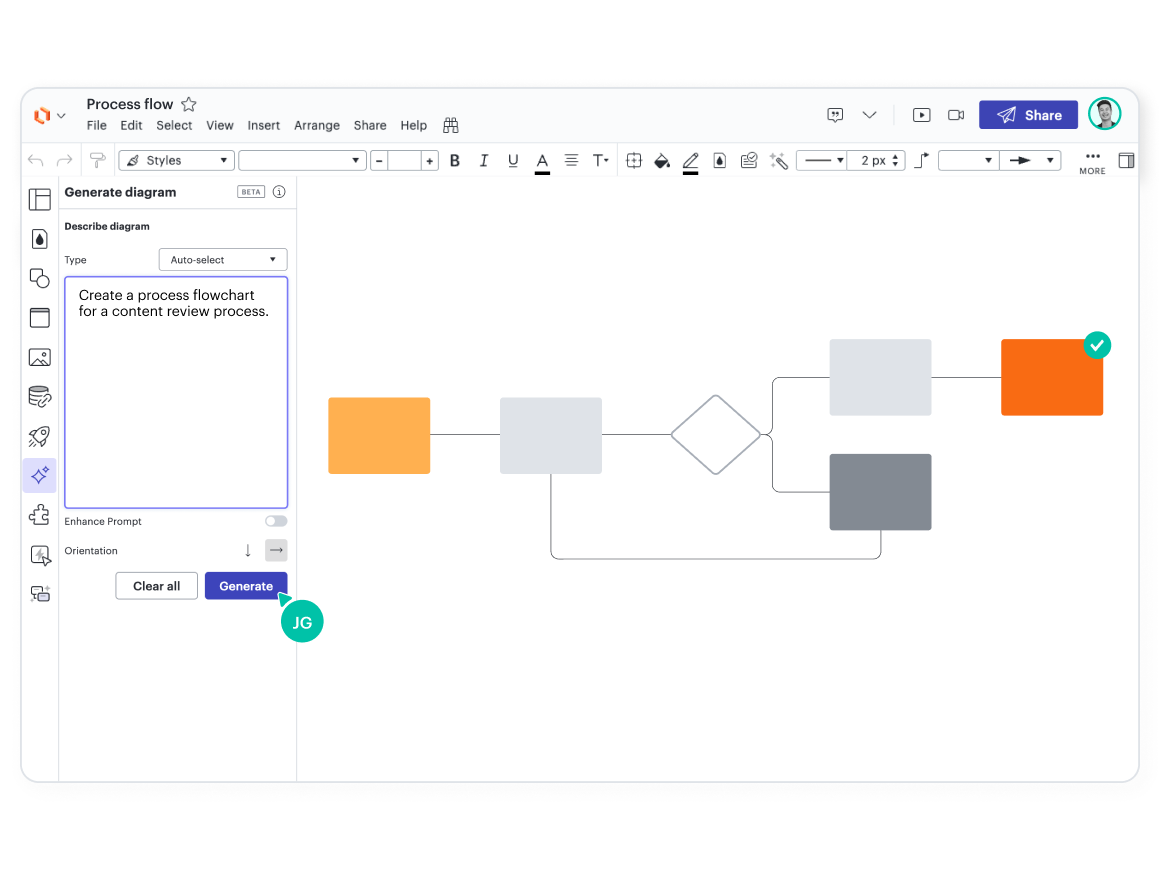
Task: Open the Arrange menu
Action: click(x=317, y=125)
